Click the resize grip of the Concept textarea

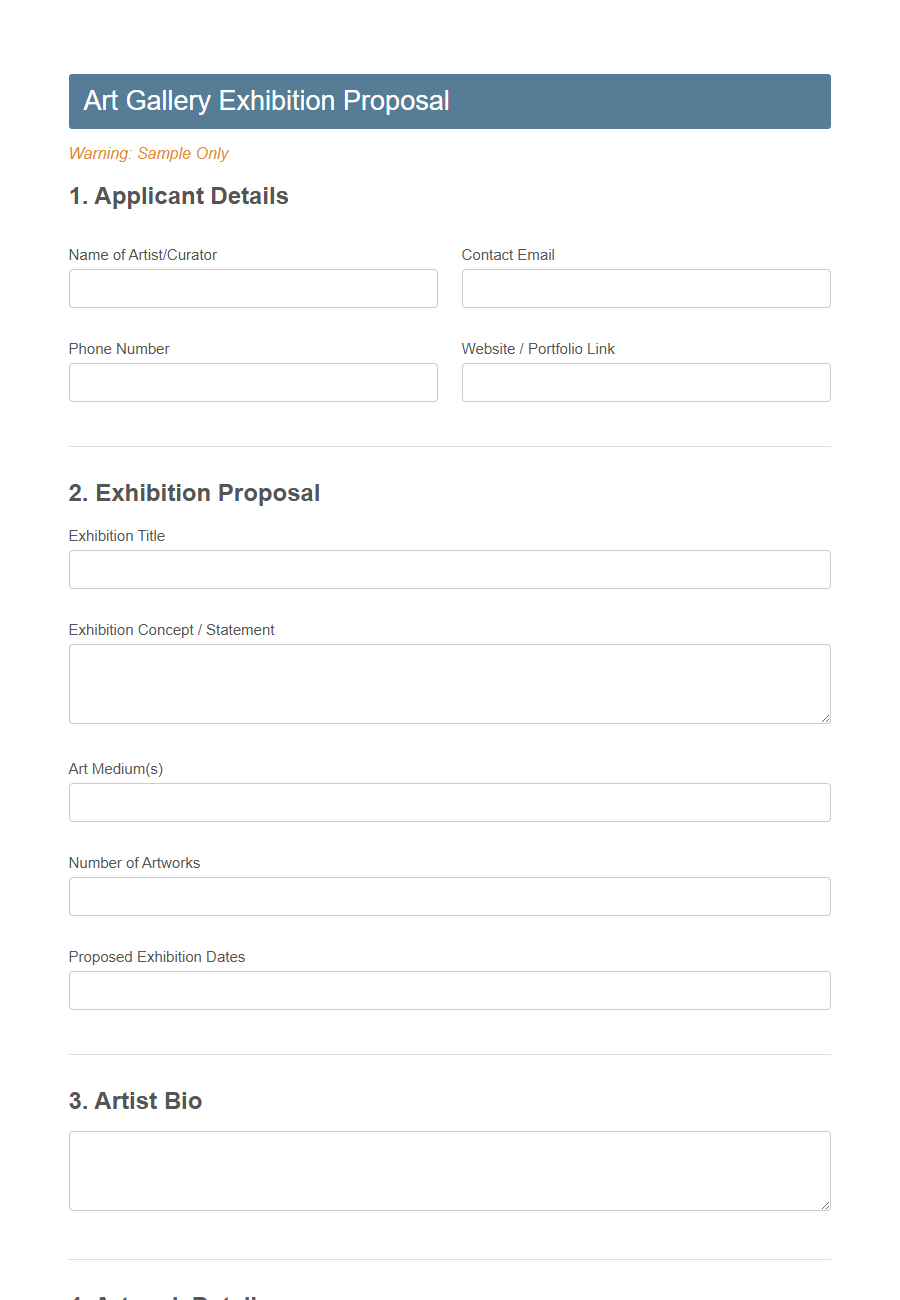coord(824,718)
